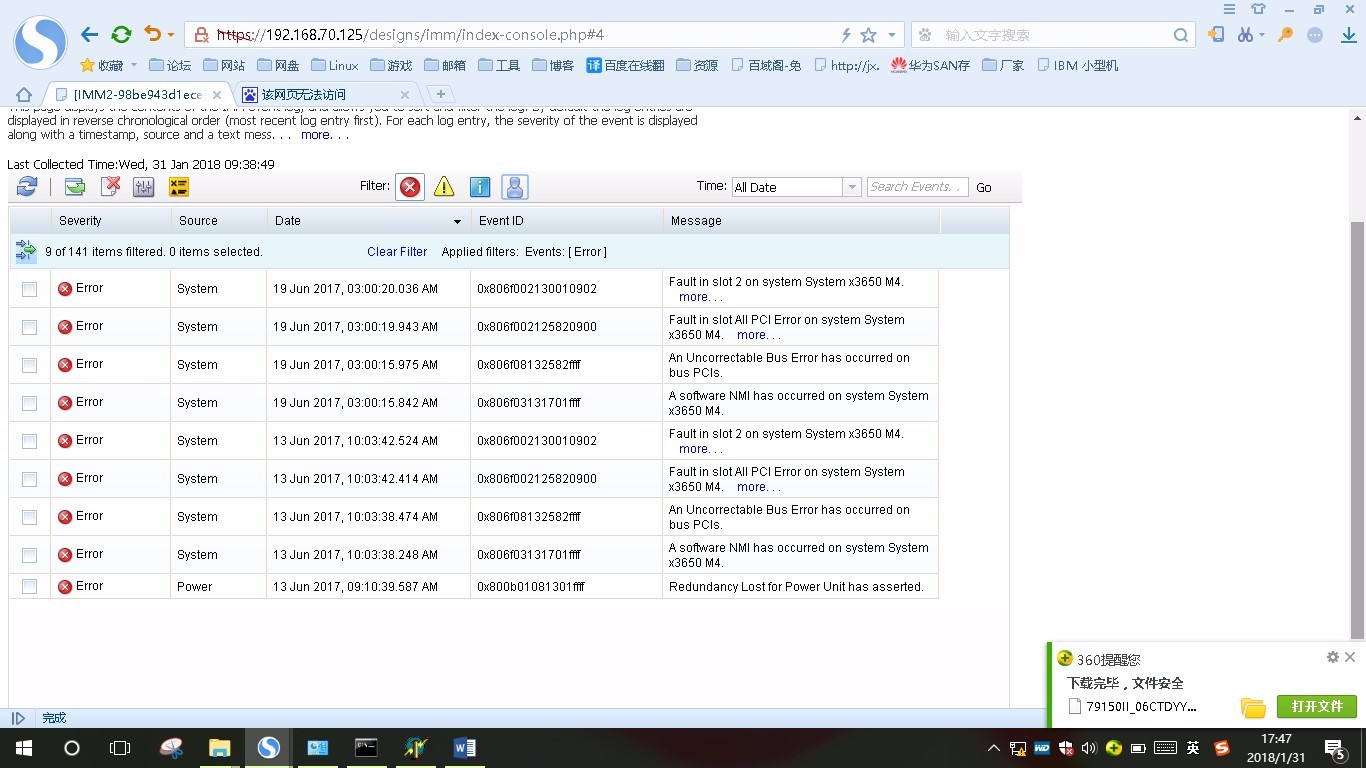Select checkbox for Power source 09:10:39.587 row
The width and height of the screenshot is (1366, 768).
pos(29,586)
